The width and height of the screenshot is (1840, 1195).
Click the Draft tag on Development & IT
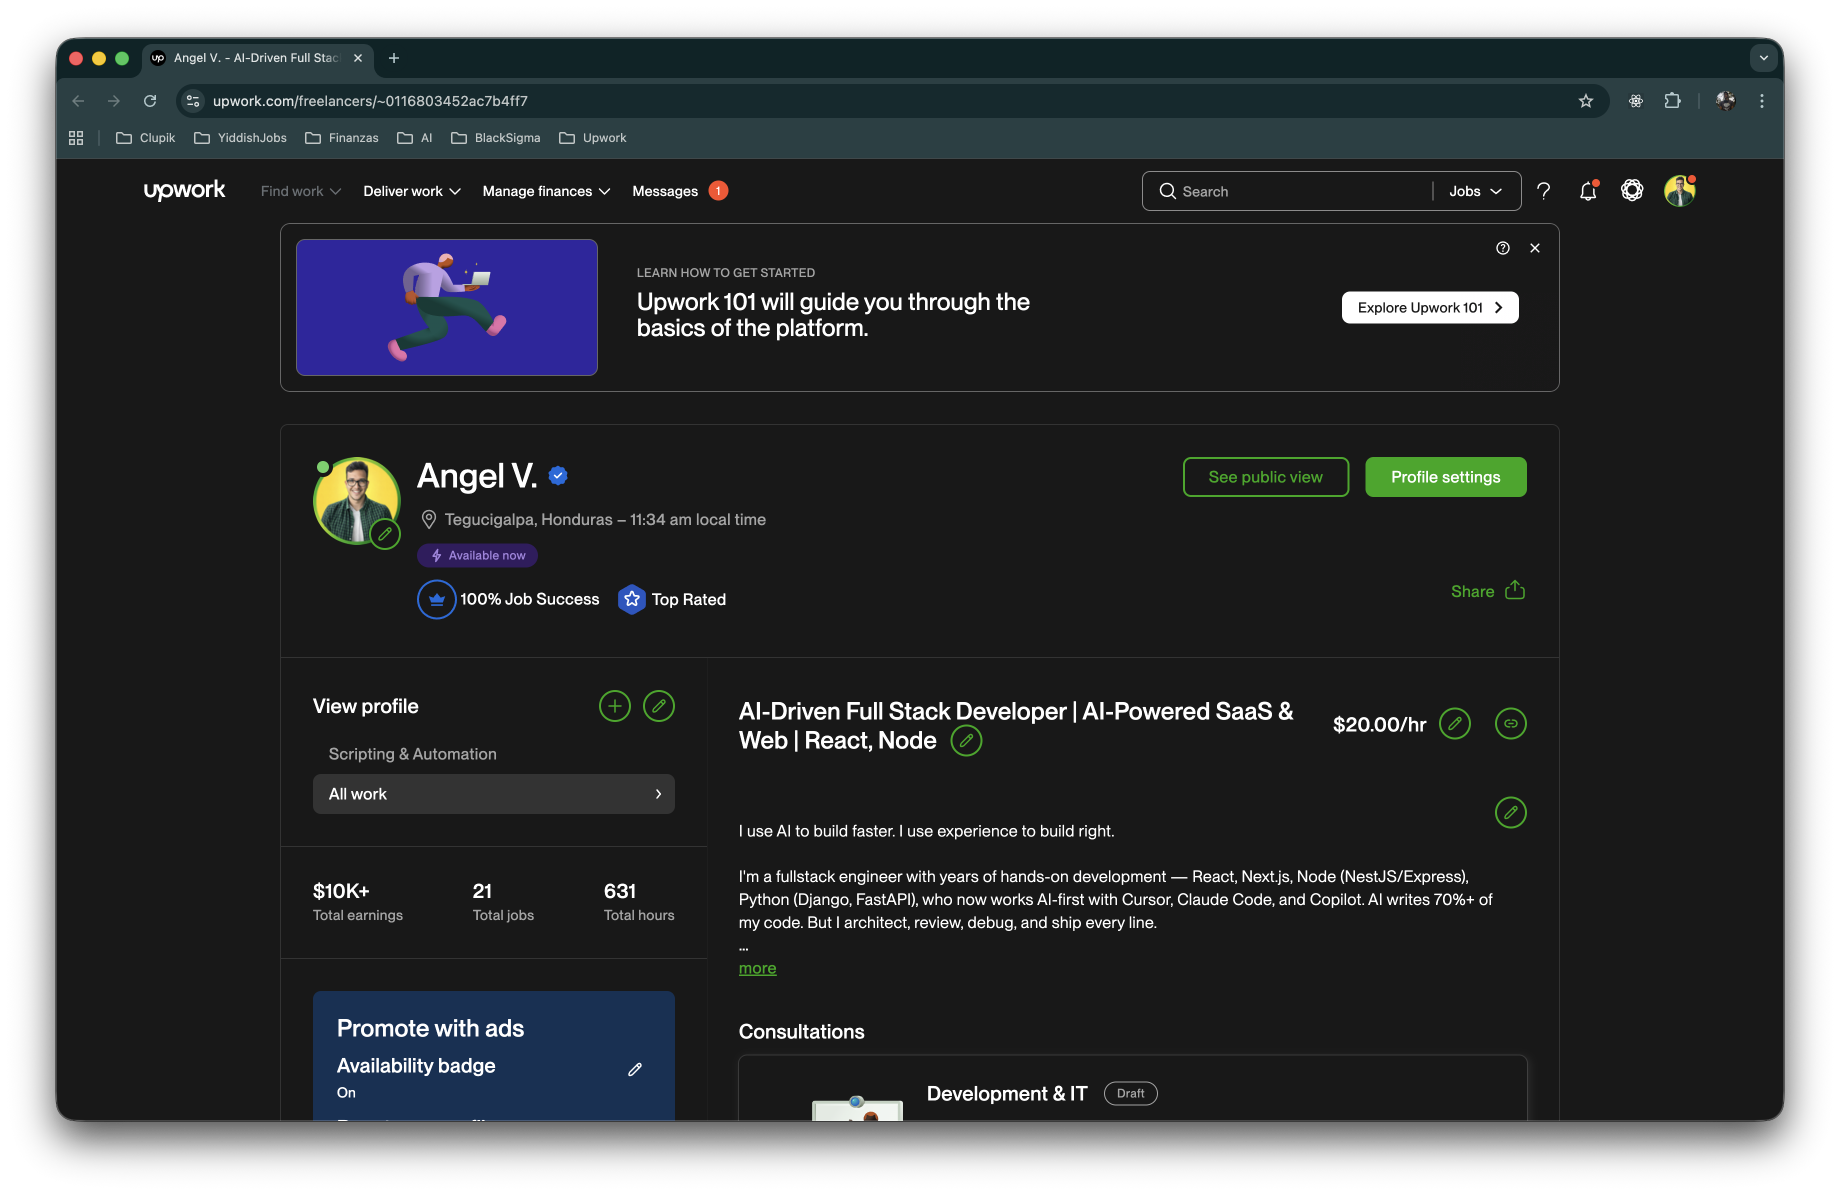point(1130,1093)
